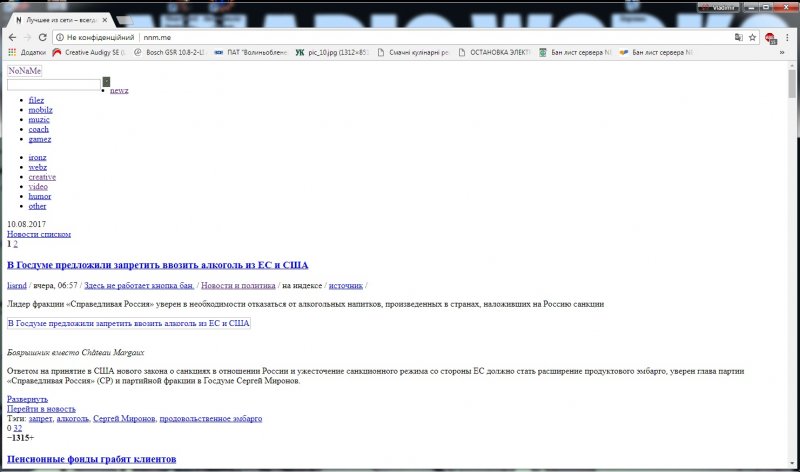Open the tag 'продовольственное эмбарго'
The image size is (800, 472).
pos(211,418)
